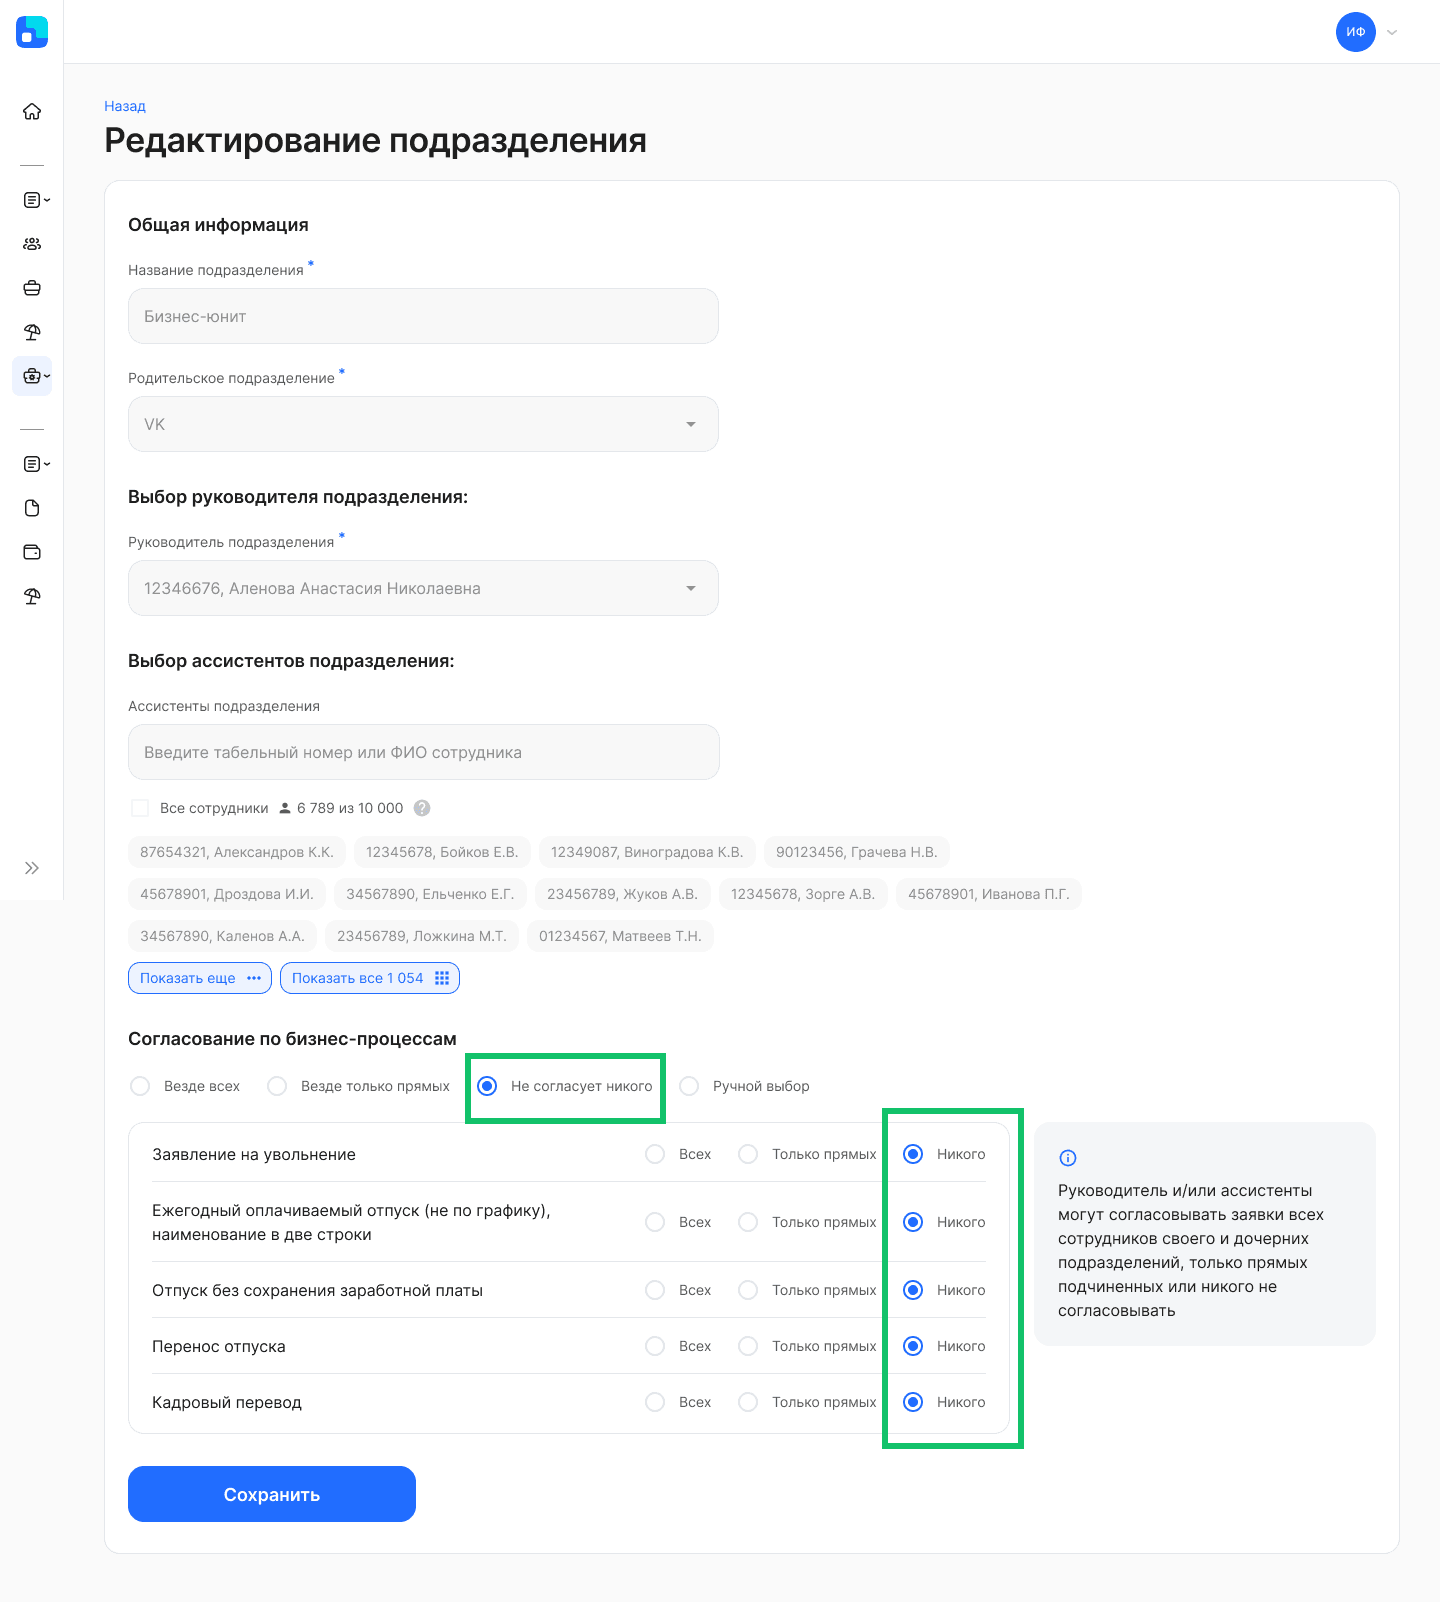Open the home icon in sidebar
Image resolution: width=1440 pixels, height=1602 pixels.
pos(32,111)
